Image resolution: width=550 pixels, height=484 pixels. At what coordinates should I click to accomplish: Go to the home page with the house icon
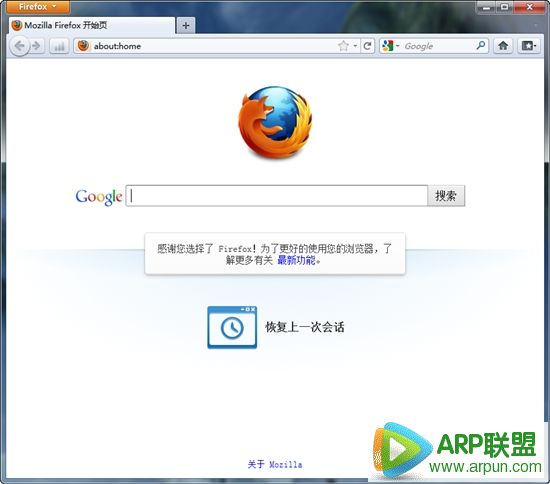(503, 46)
